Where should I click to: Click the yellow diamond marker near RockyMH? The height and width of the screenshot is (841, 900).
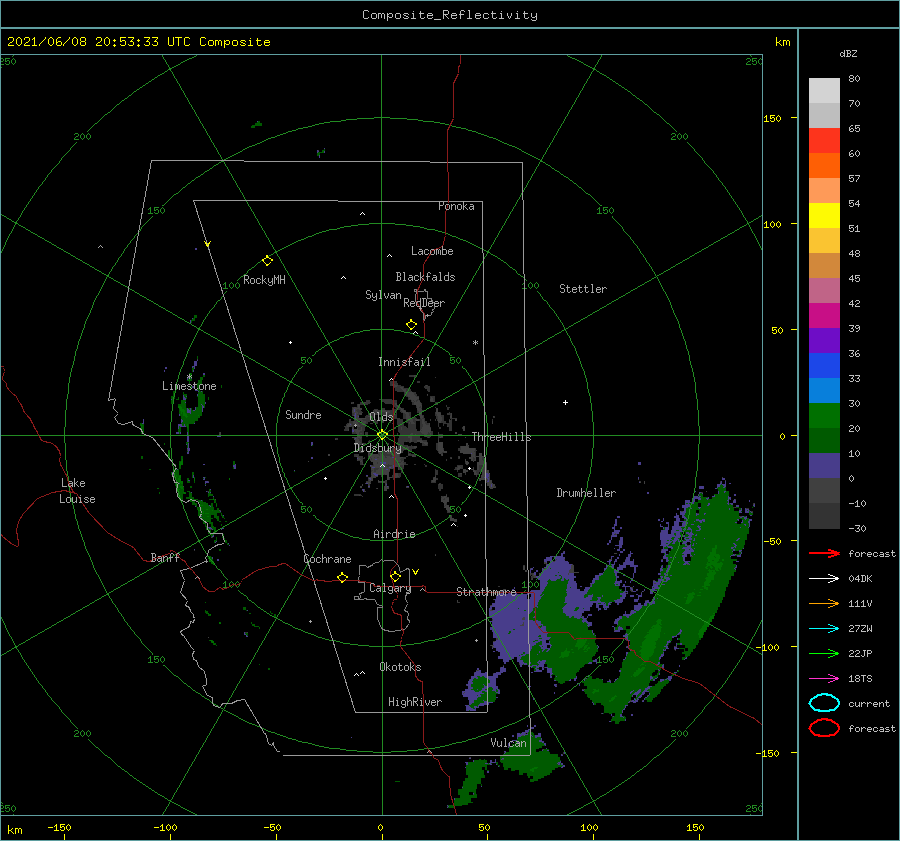pyautogui.click(x=267, y=261)
